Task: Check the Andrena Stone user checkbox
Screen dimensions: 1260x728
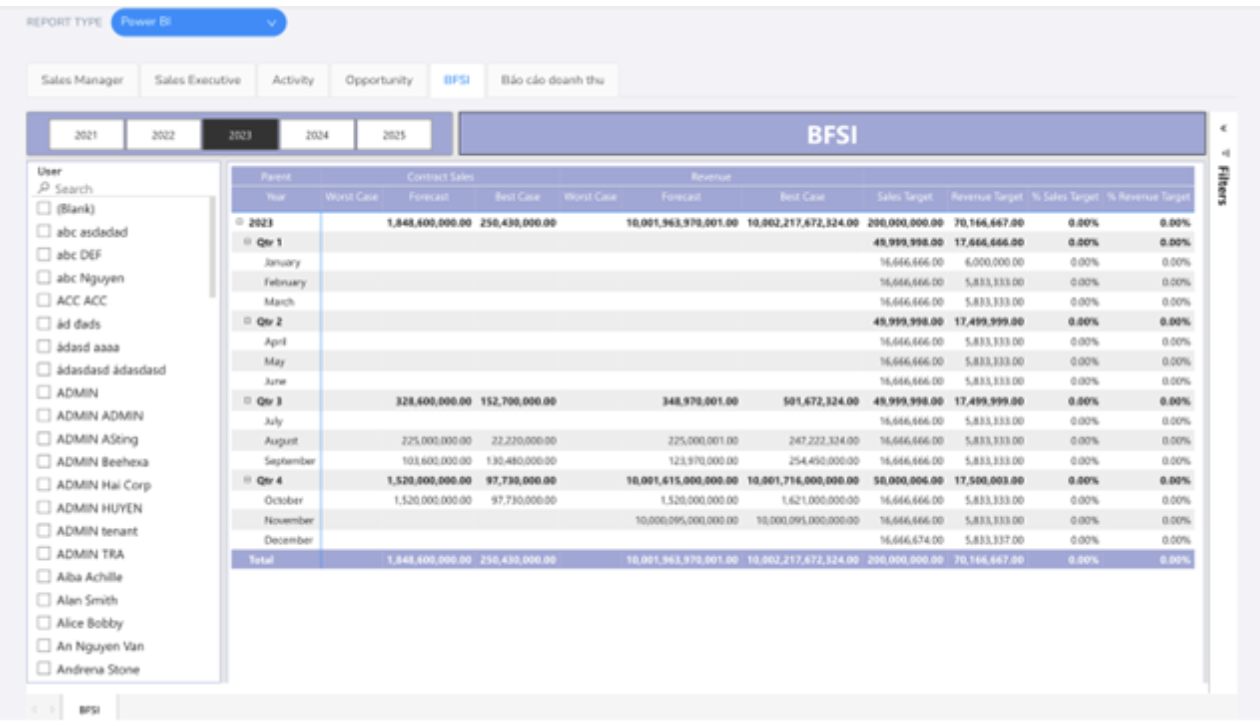Action: [43, 669]
